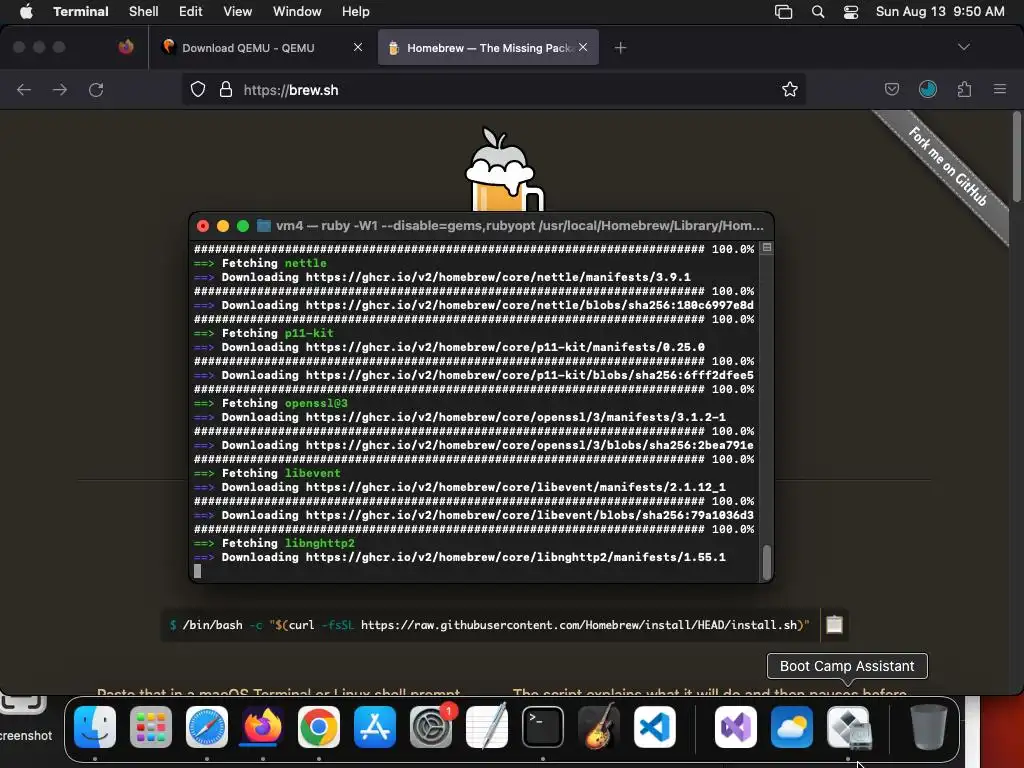Click the 'Fetching openssl@3' line
The image size is (1024, 768).
270,403
